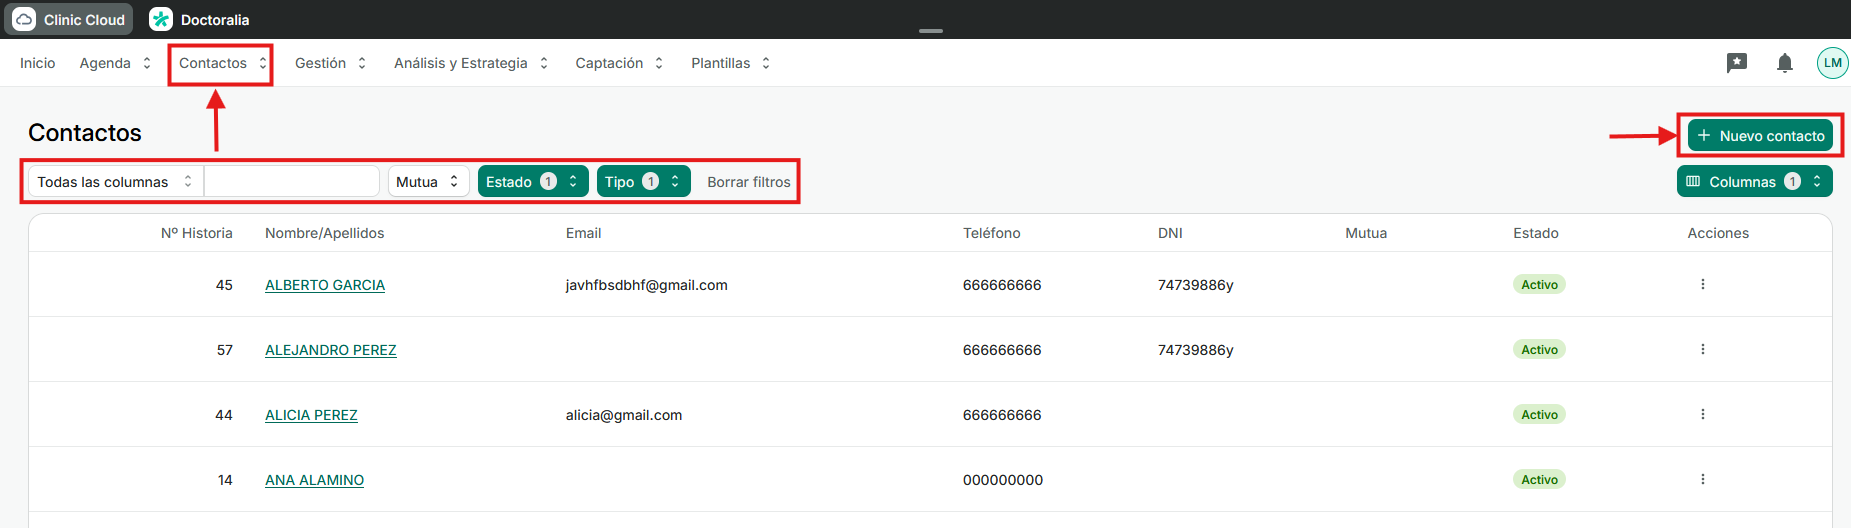This screenshot has width=1851, height=528.
Task: Open actions menu for Alejandro Perez
Action: coord(1702,350)
